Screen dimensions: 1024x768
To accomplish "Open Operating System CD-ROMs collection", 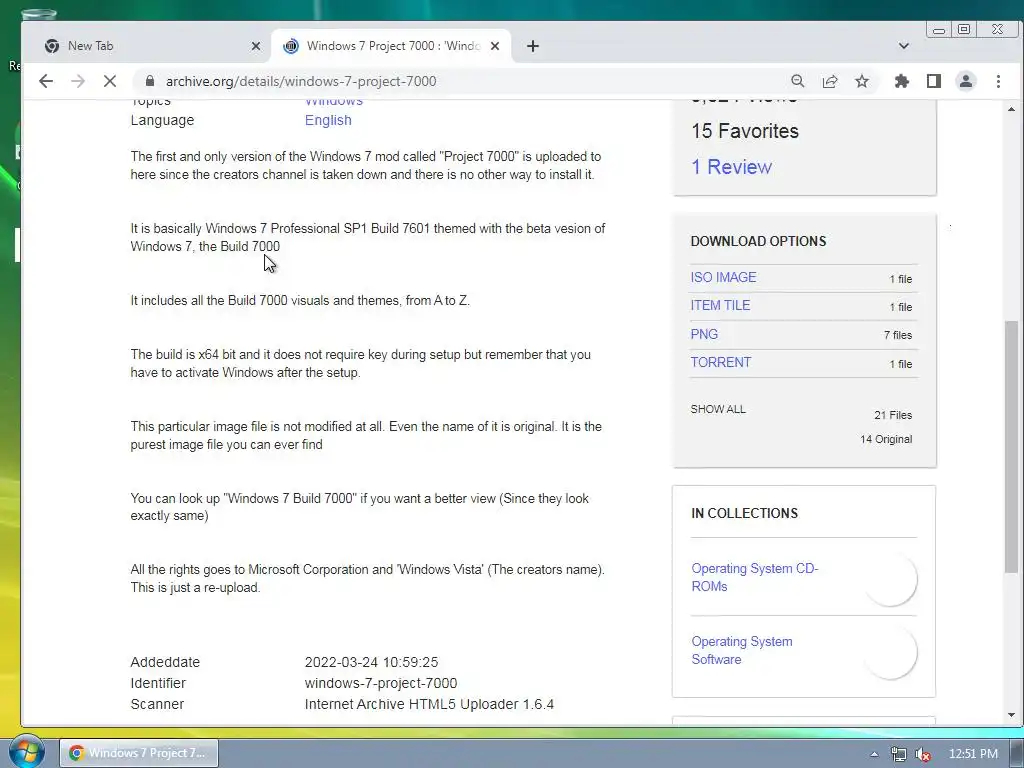I will (754, 577).
